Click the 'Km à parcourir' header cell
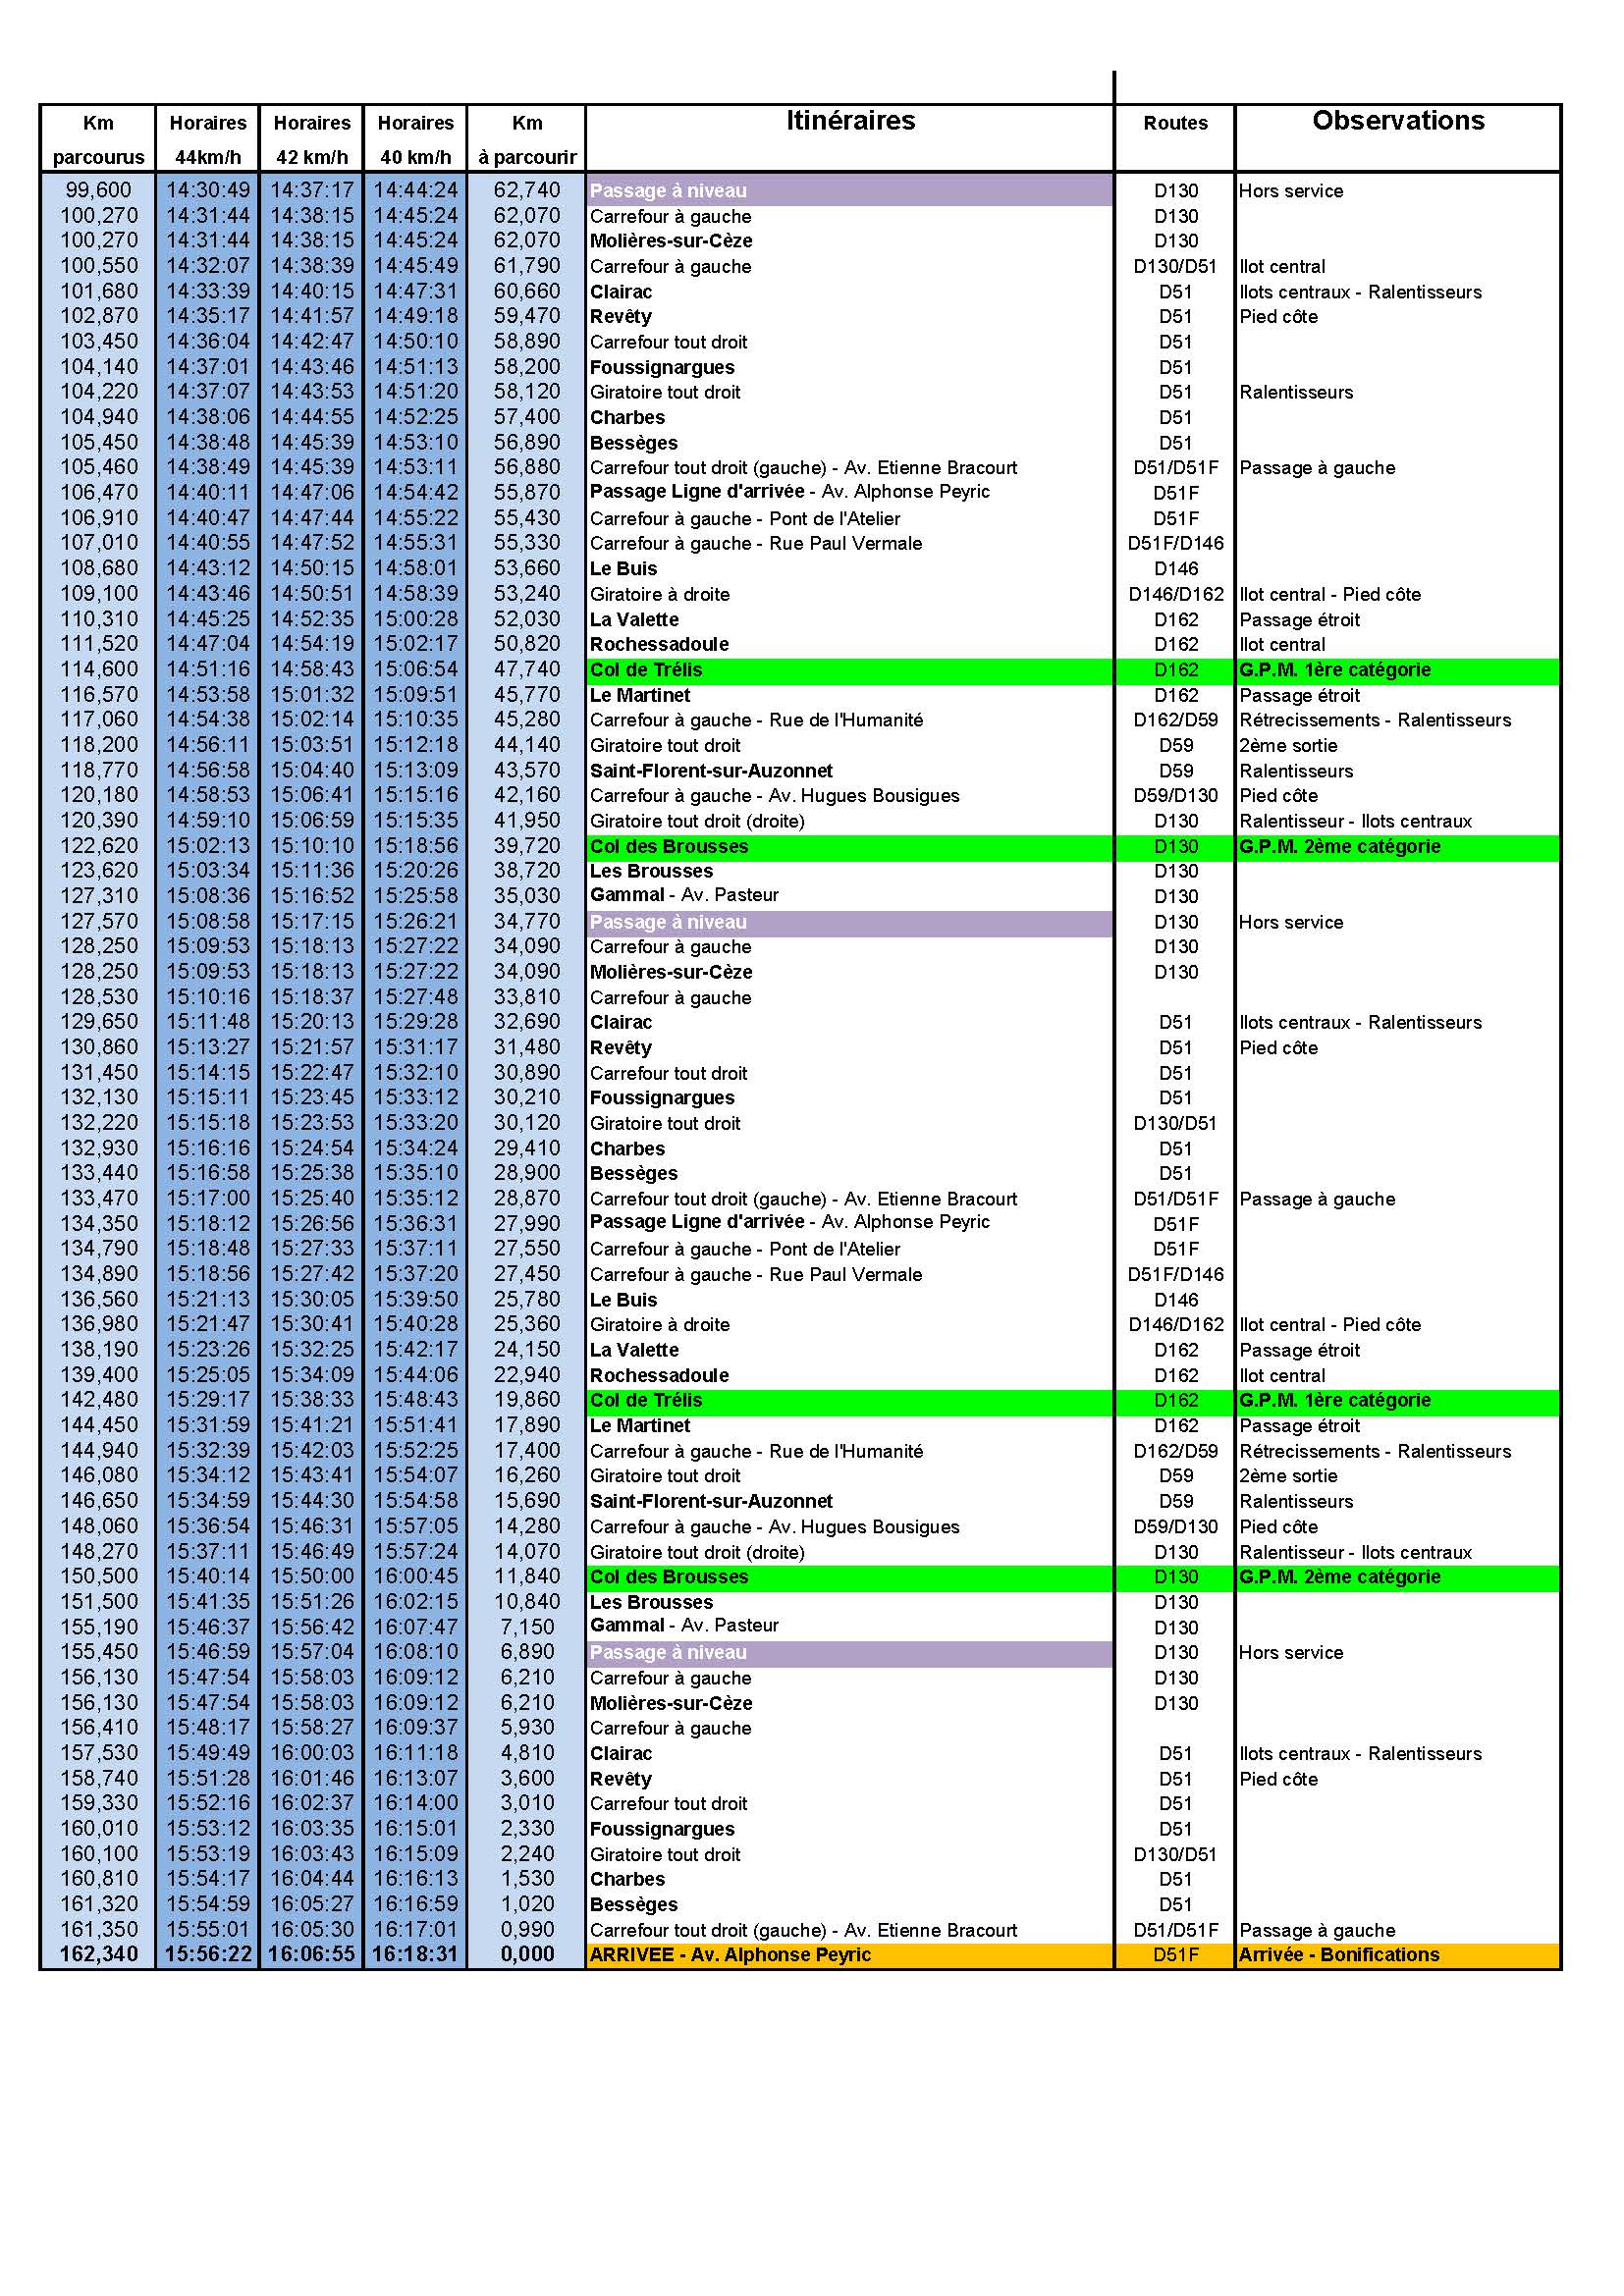The width and height of the screenshot is (1624, 2296). (526, 138)
